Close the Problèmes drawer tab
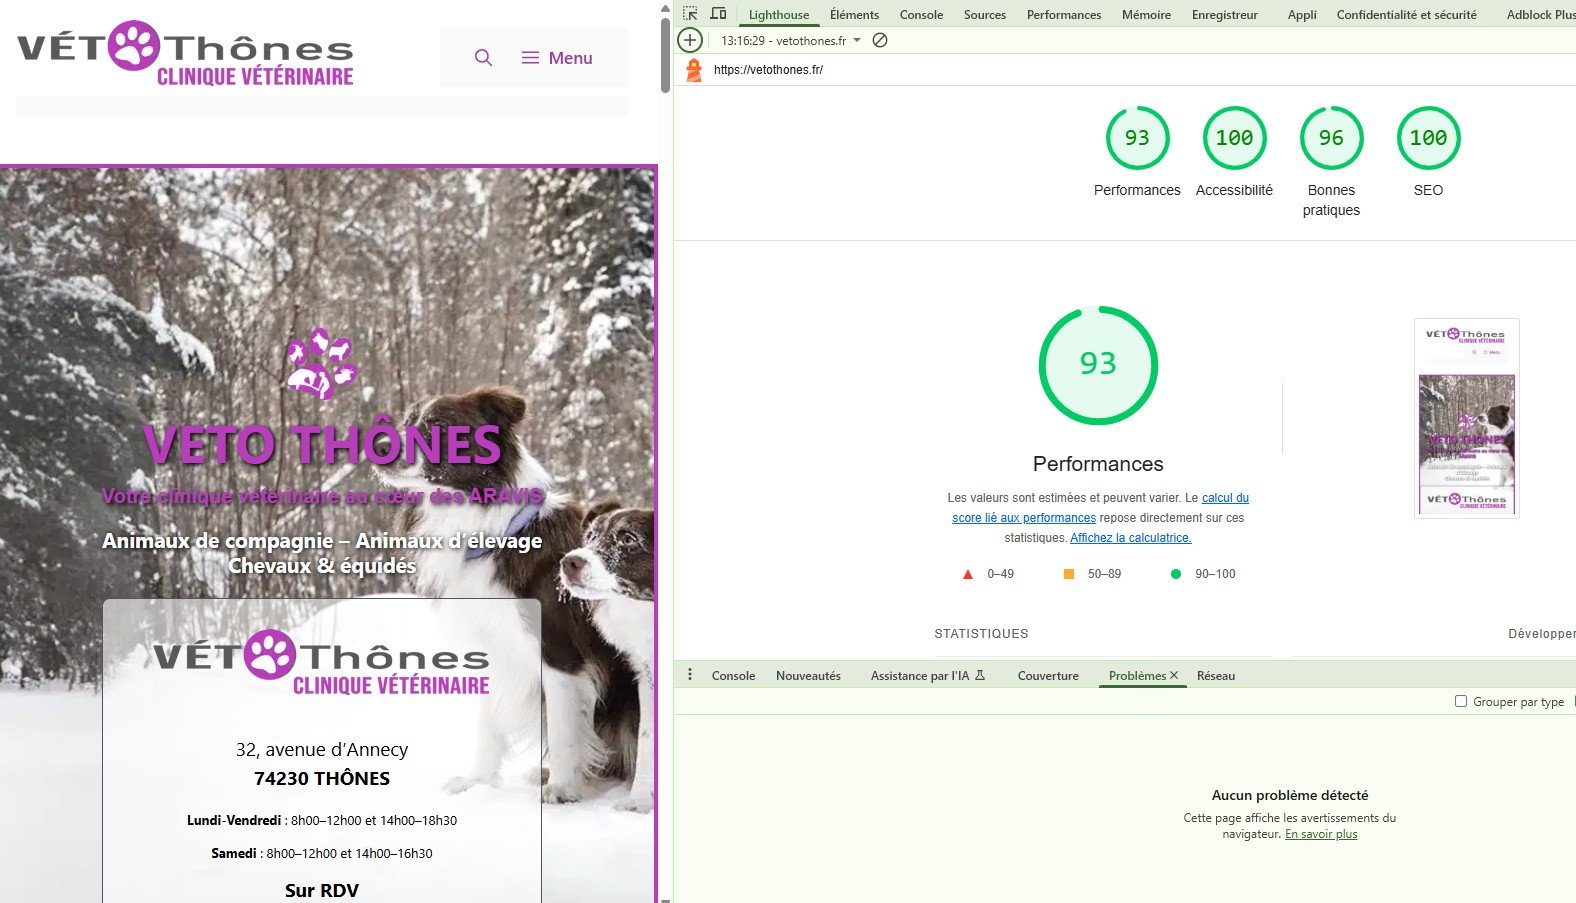The height and width of the screenshot is (903, 1576). click(1174, 675)
